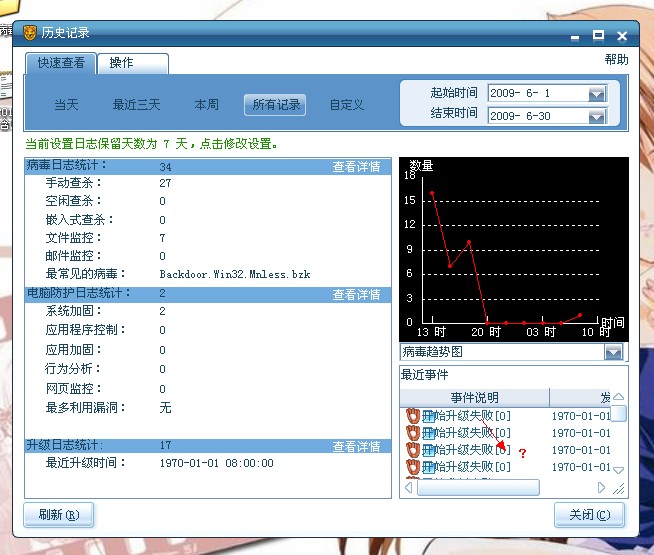Screen dimensions: 654x555
Task: Click the 嵌入式查杀 row
Action: (208, 219)
